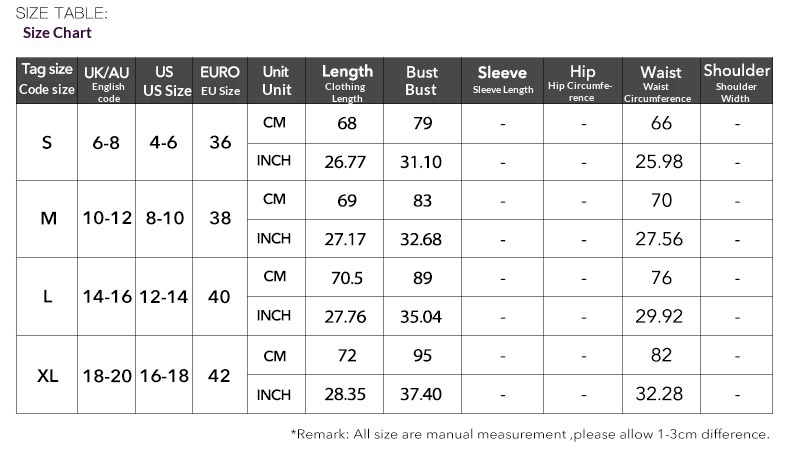Click the UK/AU size 10-12 cell
790x467 pixels.
click(x=107, y=218)
